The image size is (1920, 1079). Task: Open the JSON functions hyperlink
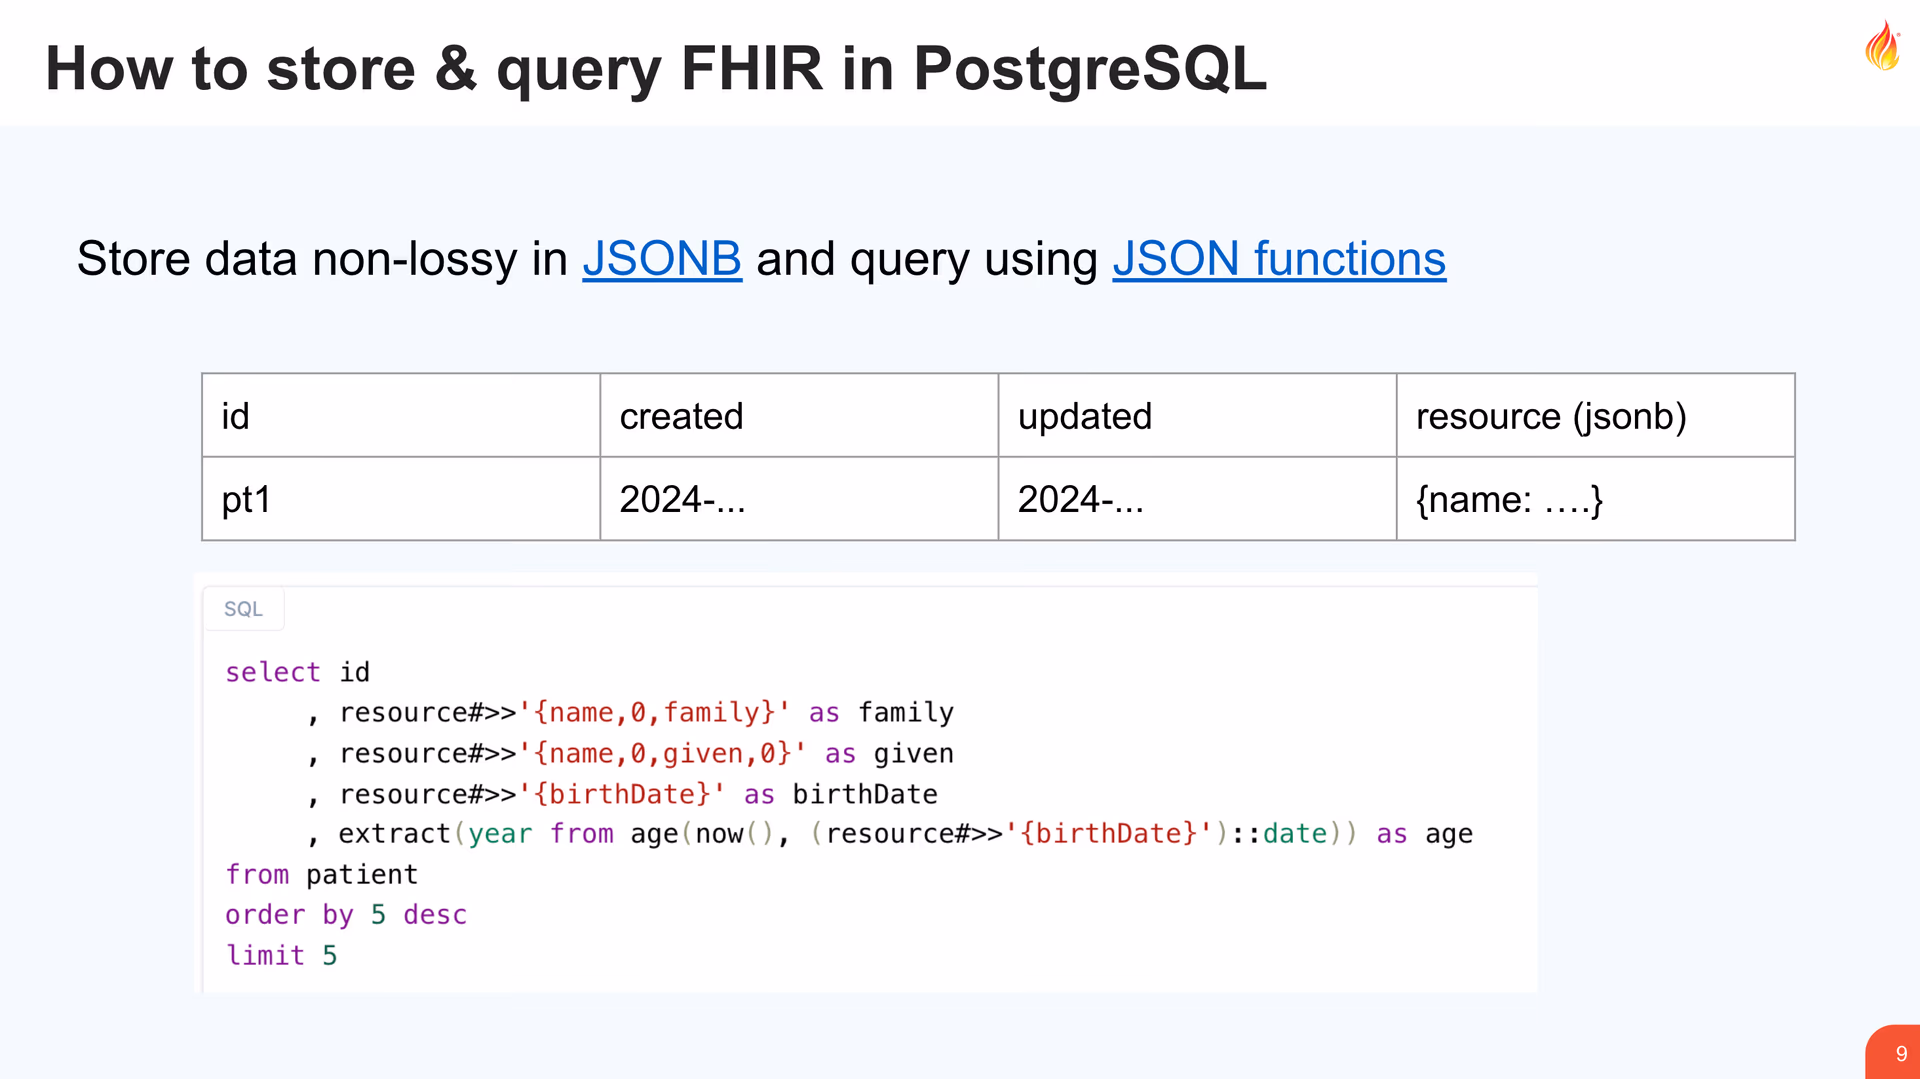1278,259
